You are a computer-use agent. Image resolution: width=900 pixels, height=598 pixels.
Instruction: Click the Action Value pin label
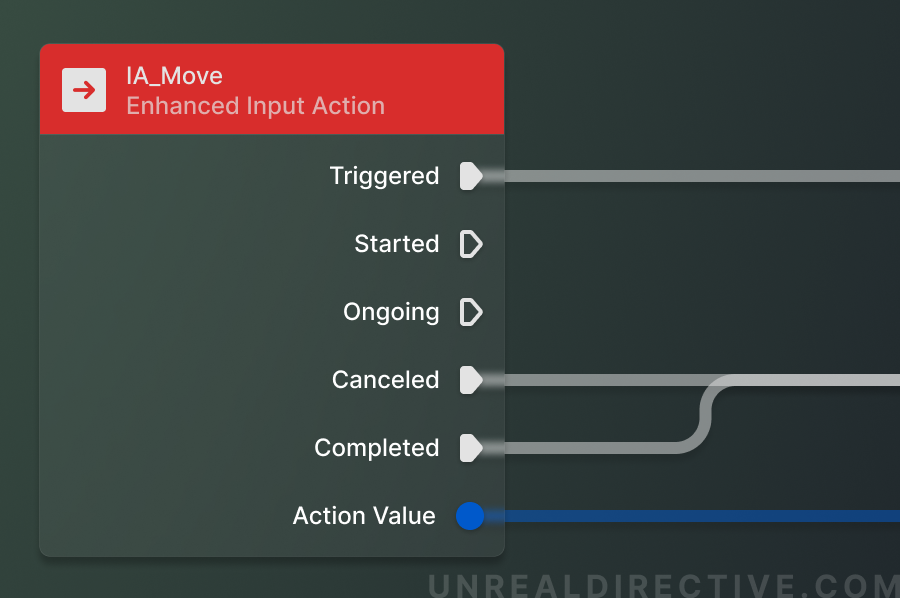coord(363,516)
